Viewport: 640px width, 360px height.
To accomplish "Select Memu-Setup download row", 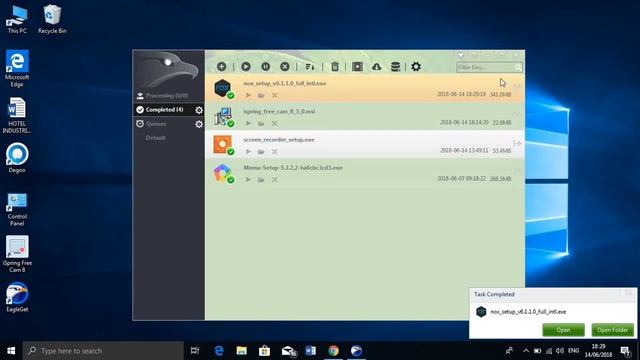I will click(x=364, y=173).
